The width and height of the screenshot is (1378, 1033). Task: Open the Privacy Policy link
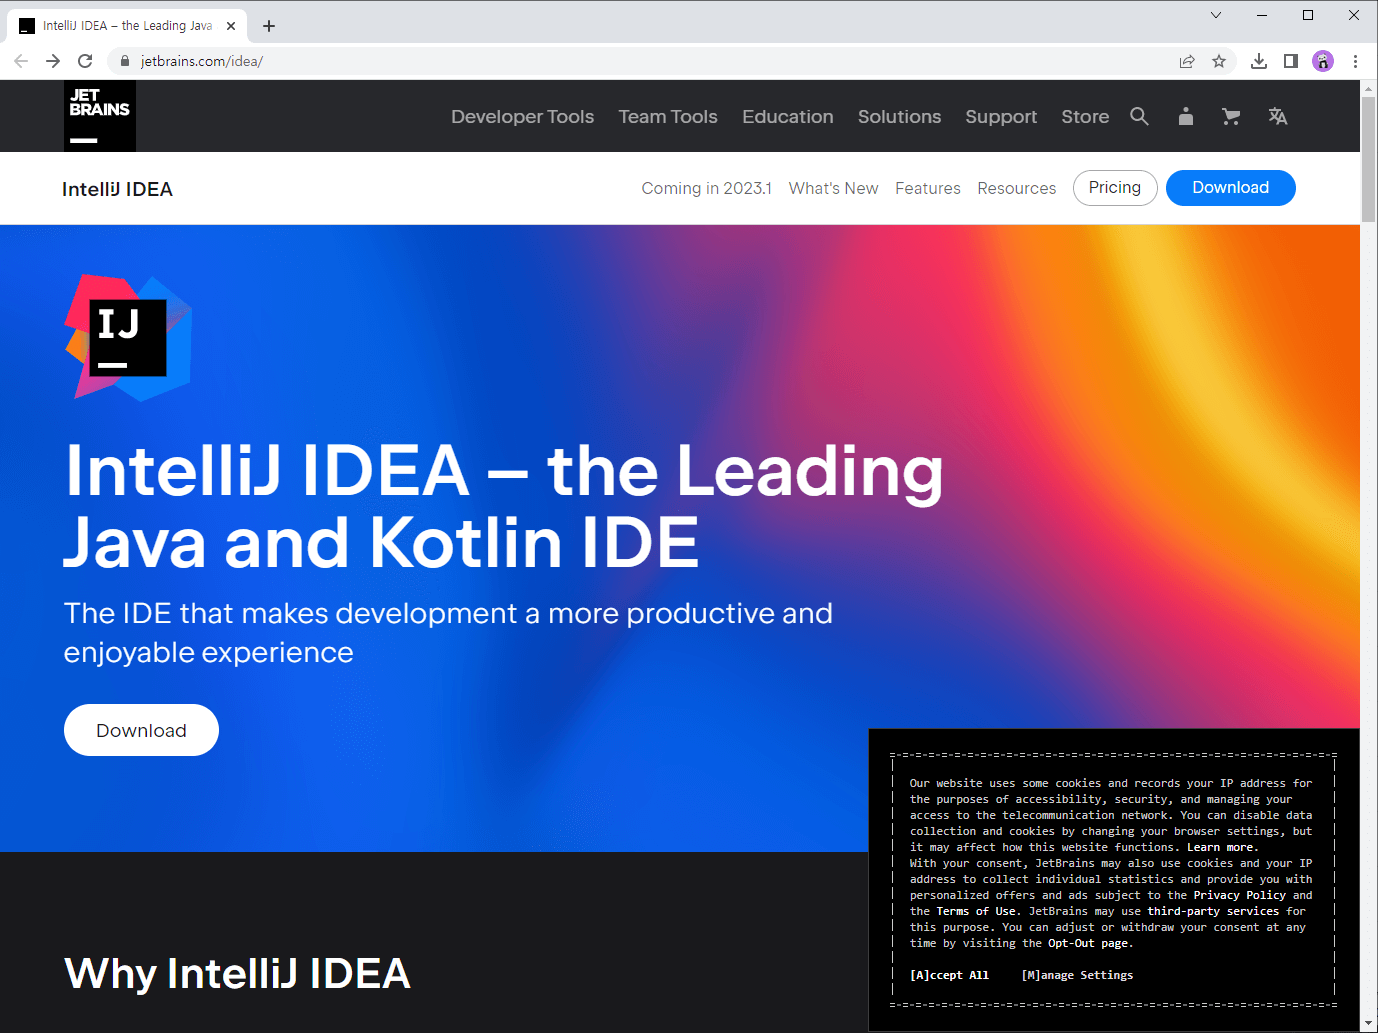pos(1239,895)
